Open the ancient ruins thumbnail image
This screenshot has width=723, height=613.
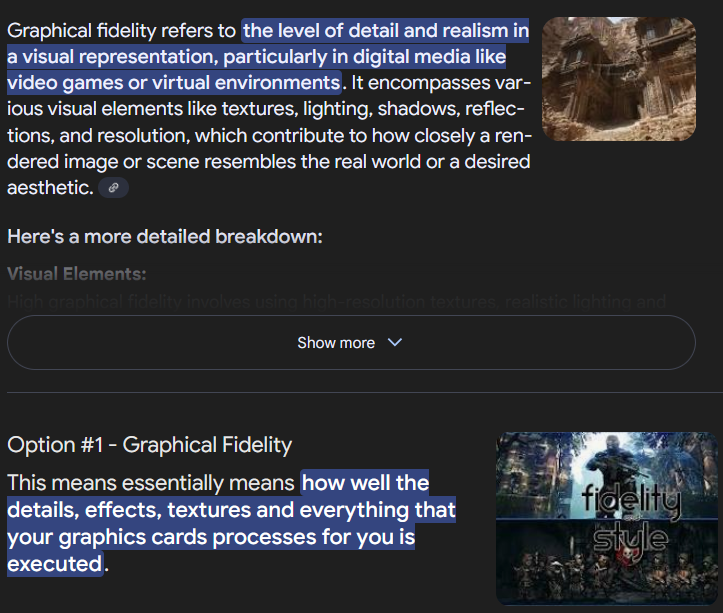tap(618, 79)
